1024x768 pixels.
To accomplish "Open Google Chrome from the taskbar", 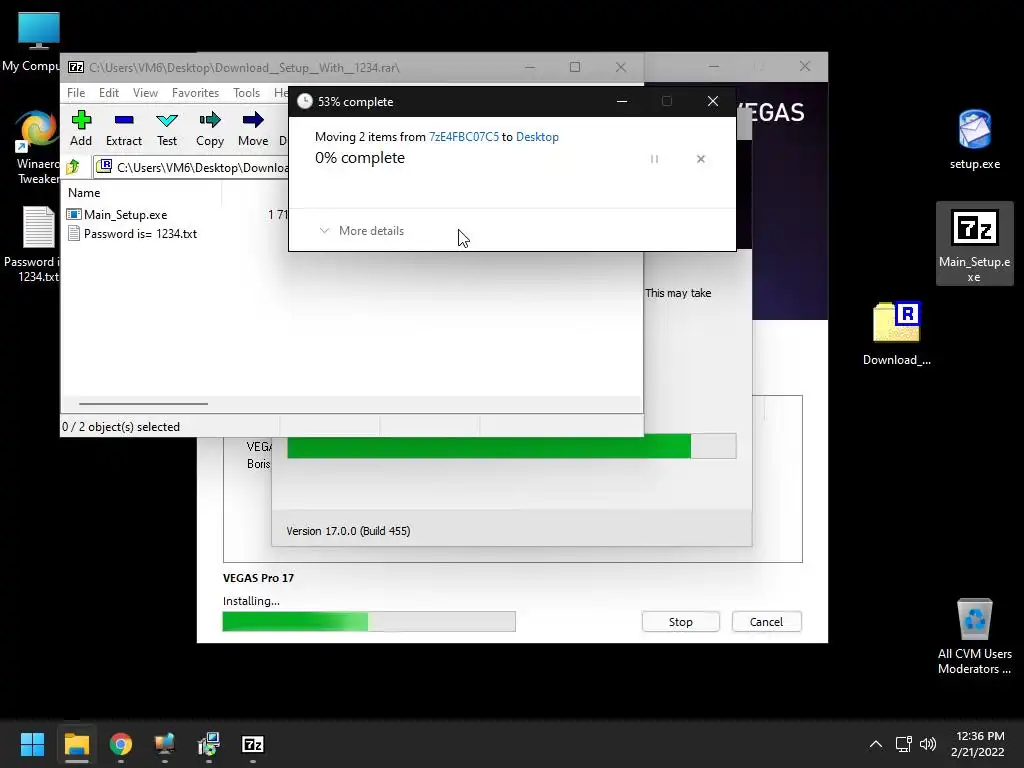I will [121, 744].
